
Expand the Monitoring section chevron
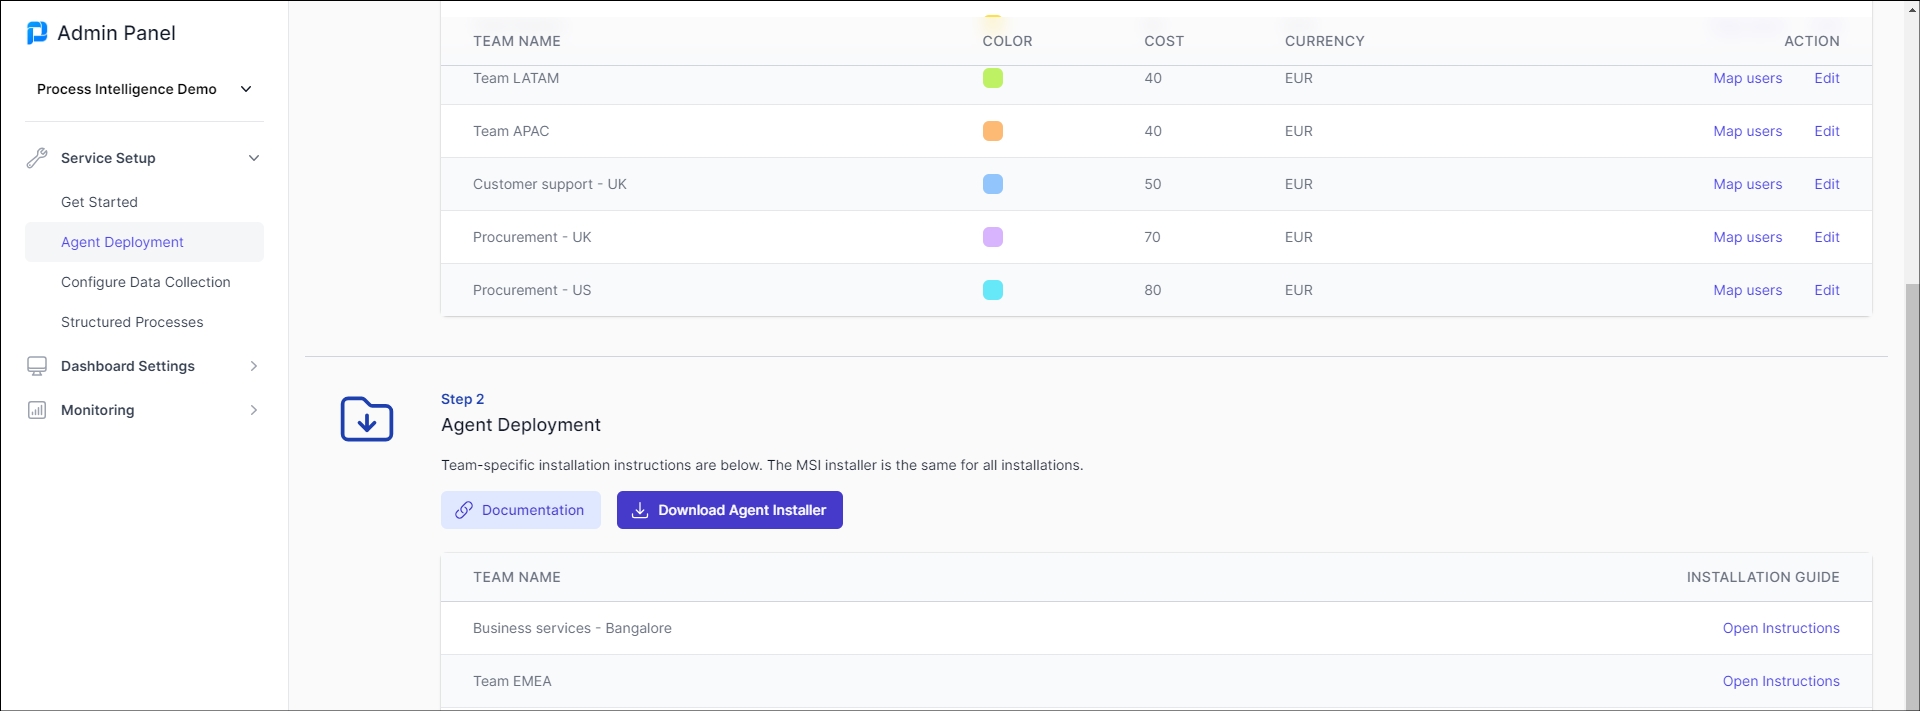(254, 410)
